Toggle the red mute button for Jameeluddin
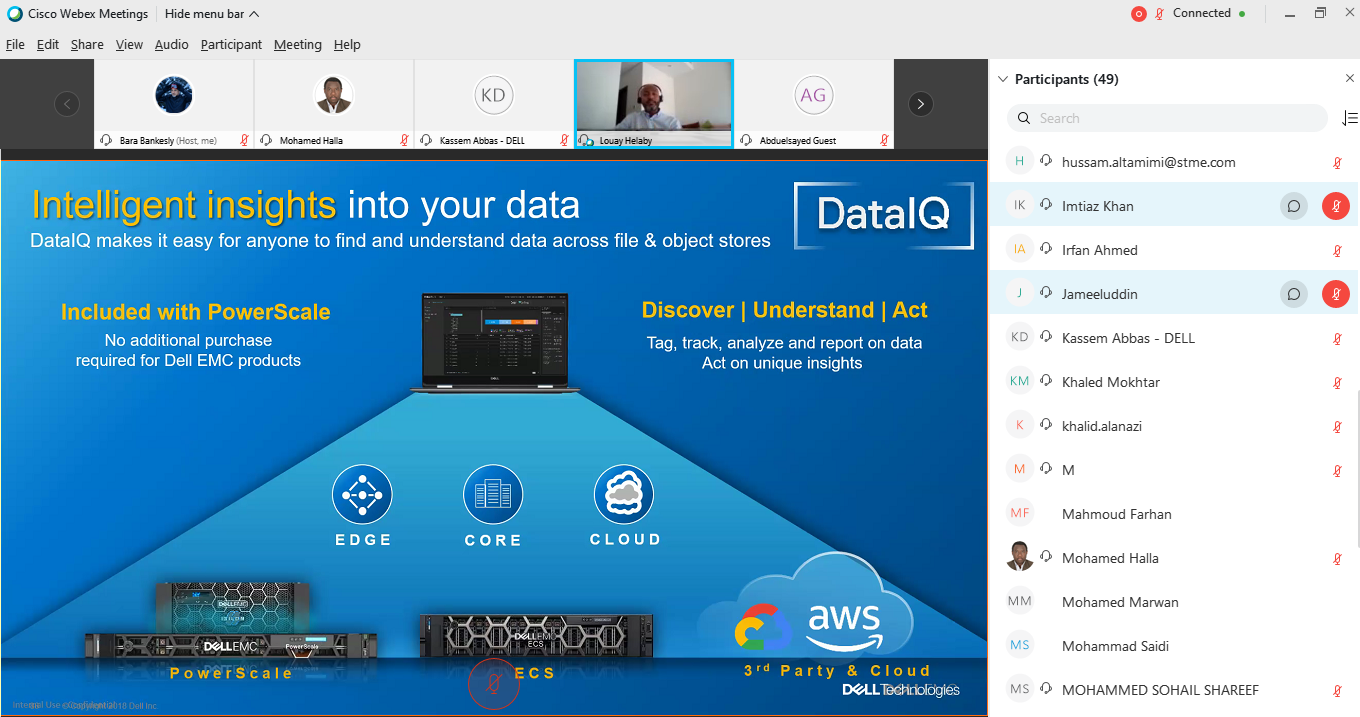Image resolution: width=1360 pixels, height=717 pixels. click(1336, 294)
